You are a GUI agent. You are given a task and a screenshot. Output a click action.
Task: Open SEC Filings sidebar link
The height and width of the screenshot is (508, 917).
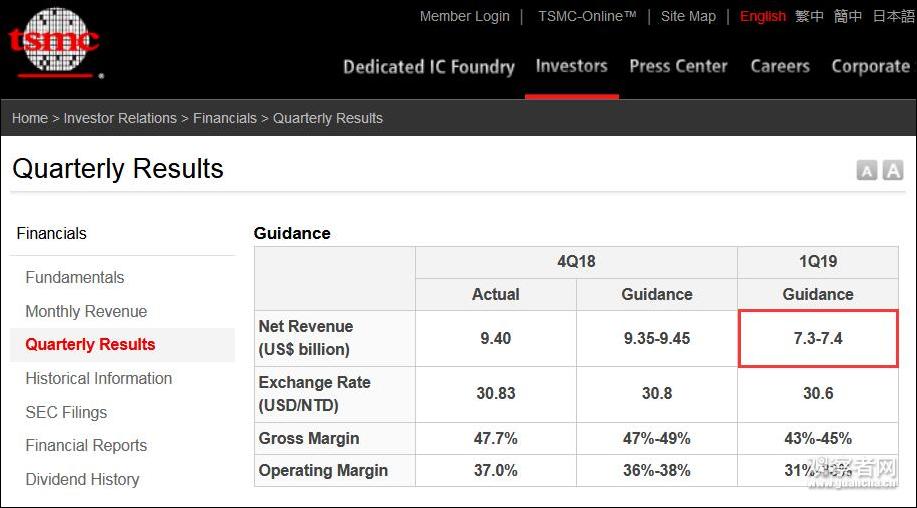pyautogui.click(x=66, y=412)
